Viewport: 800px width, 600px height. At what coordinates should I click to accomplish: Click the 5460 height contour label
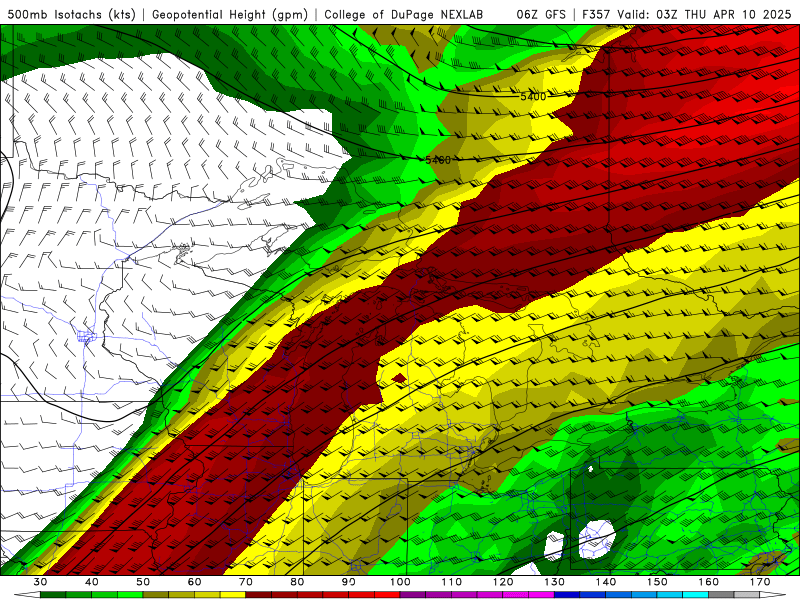[x=438, y=160]
